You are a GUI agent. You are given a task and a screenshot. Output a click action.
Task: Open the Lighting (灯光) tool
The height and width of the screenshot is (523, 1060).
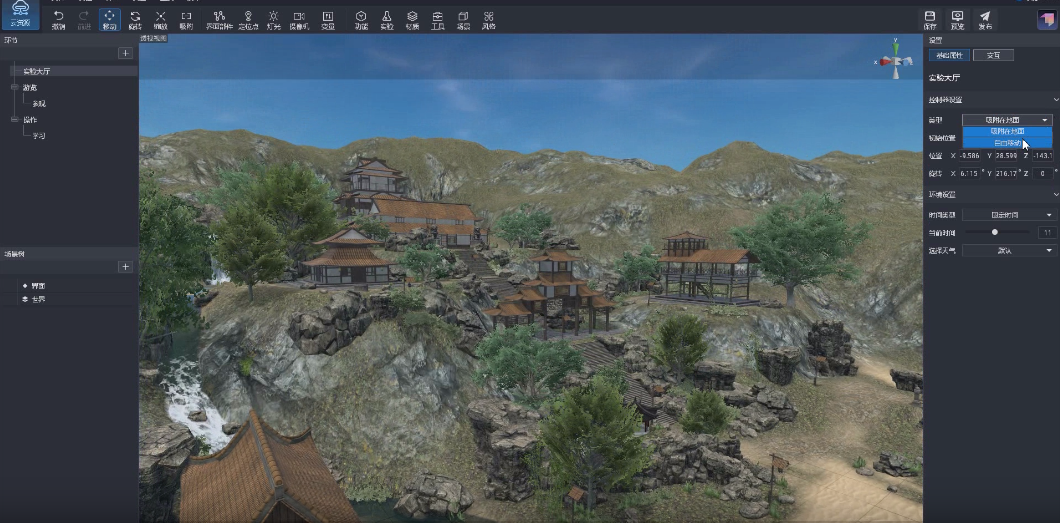[x=273, y=18]
